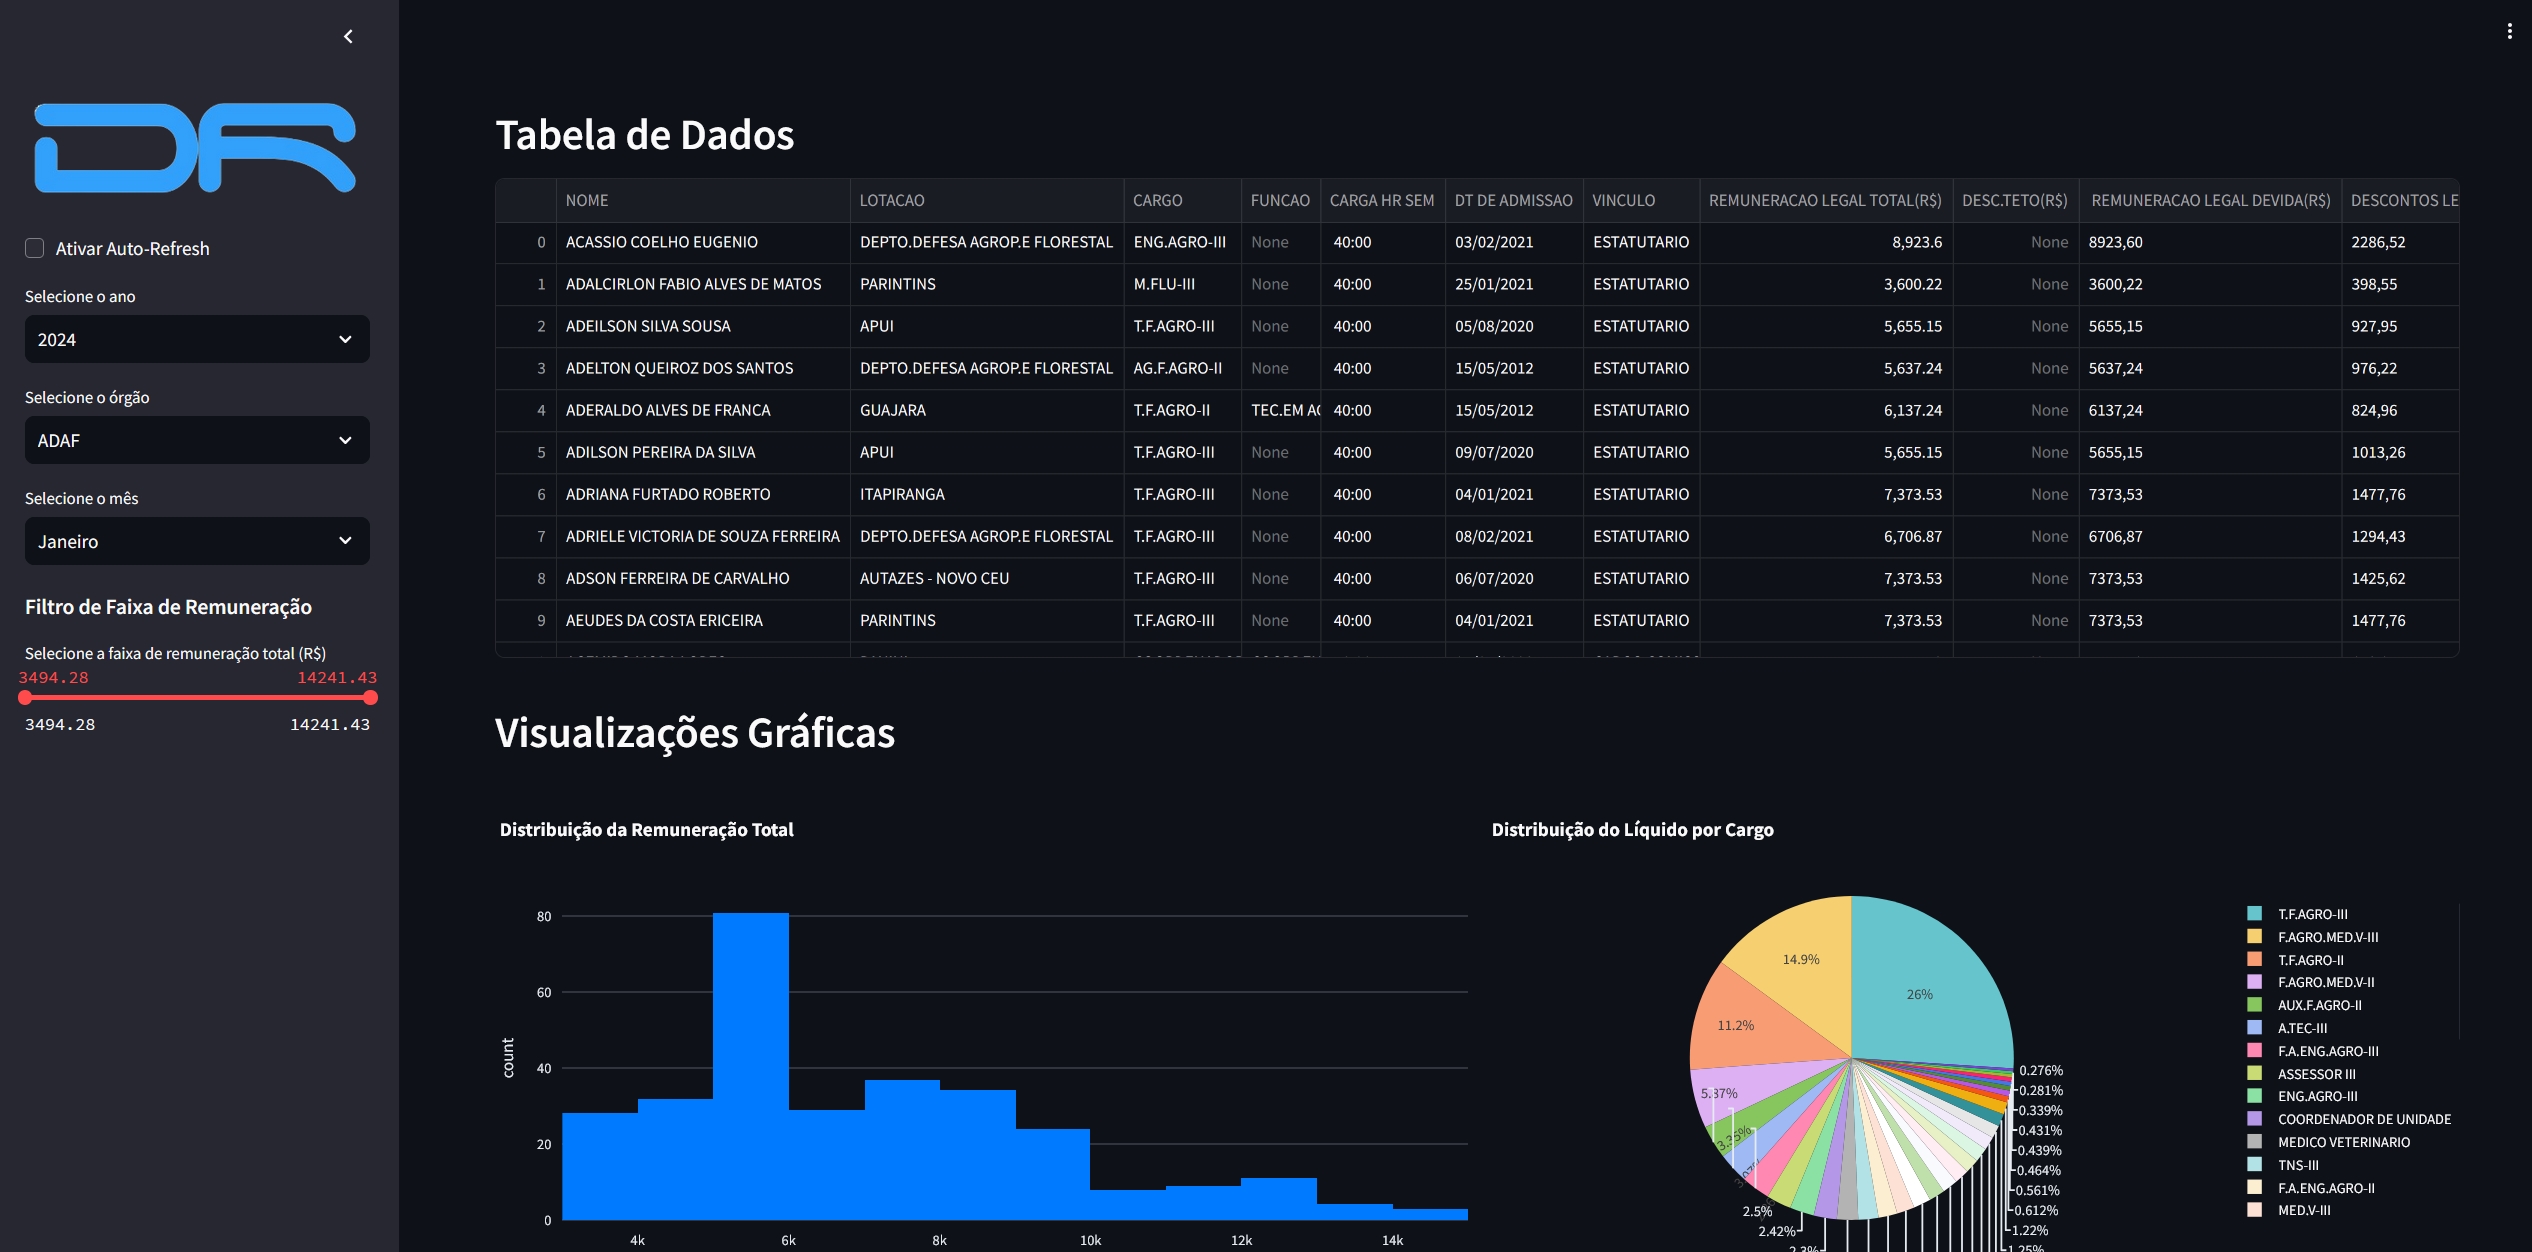Viewport: 2532px width, 1252px height.
Task: Select cell ADEILSON SILVA SOUSA
Action: point(703,326)
